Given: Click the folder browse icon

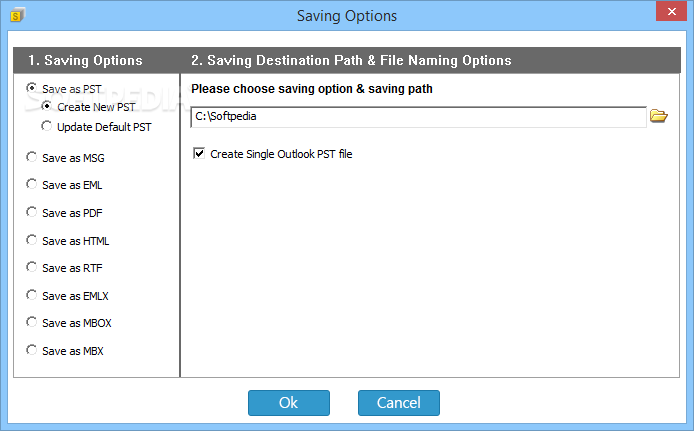Looking at the screenshot, I should click(x=658, y=116).
